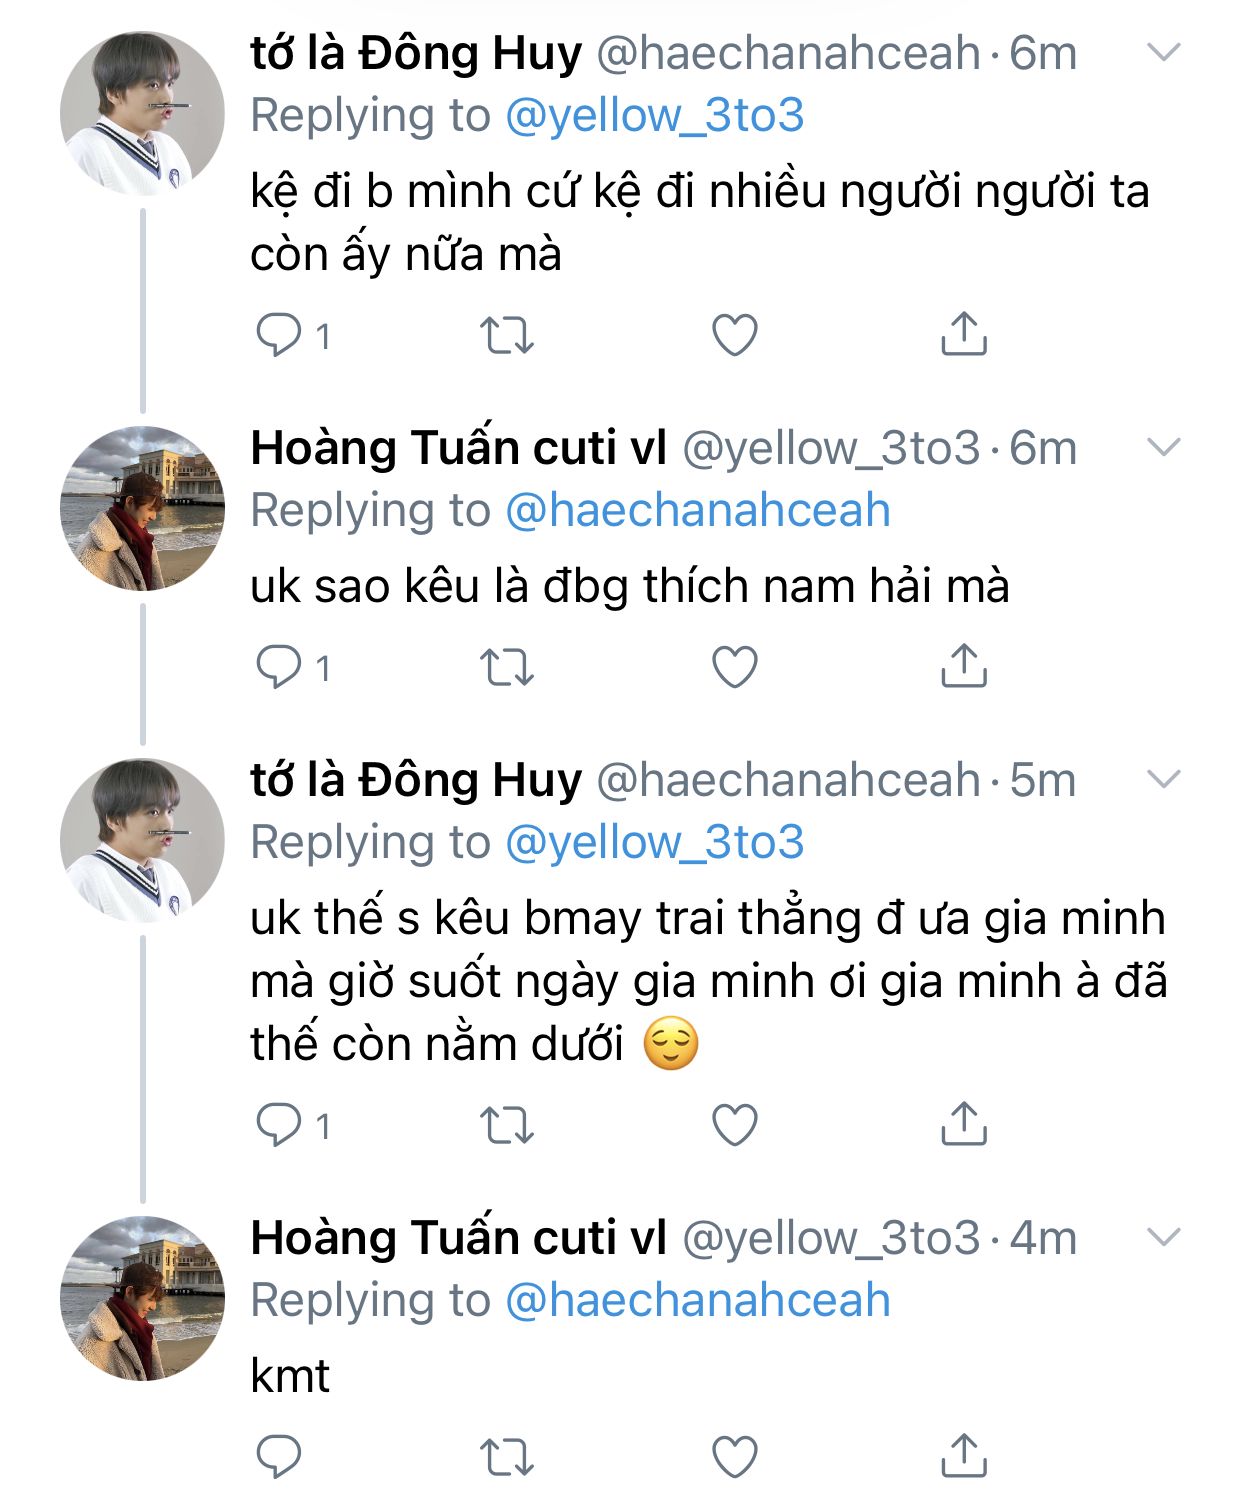This screenshot has width=1242, height=1504.
Task: Share the first tweet by Đông Huy
Action: [x=964, y=334]
